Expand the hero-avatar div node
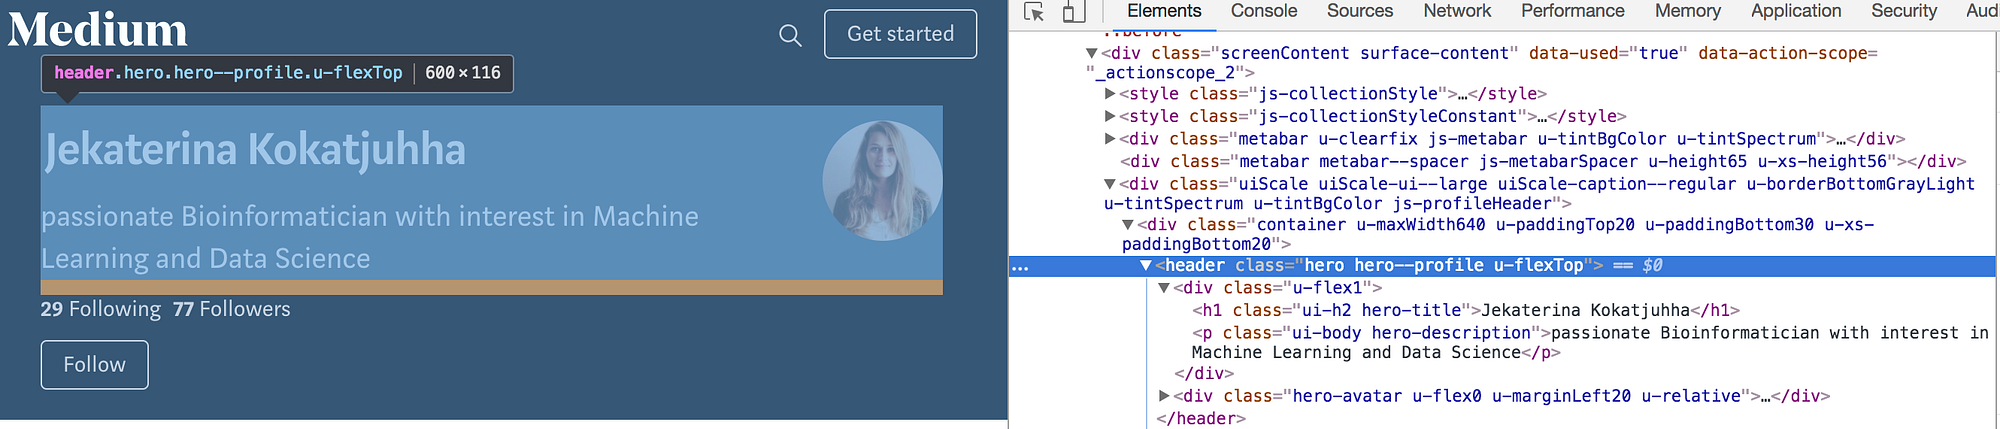The height and width of the screenshot is (429, 2000). tap(1164, 396)
